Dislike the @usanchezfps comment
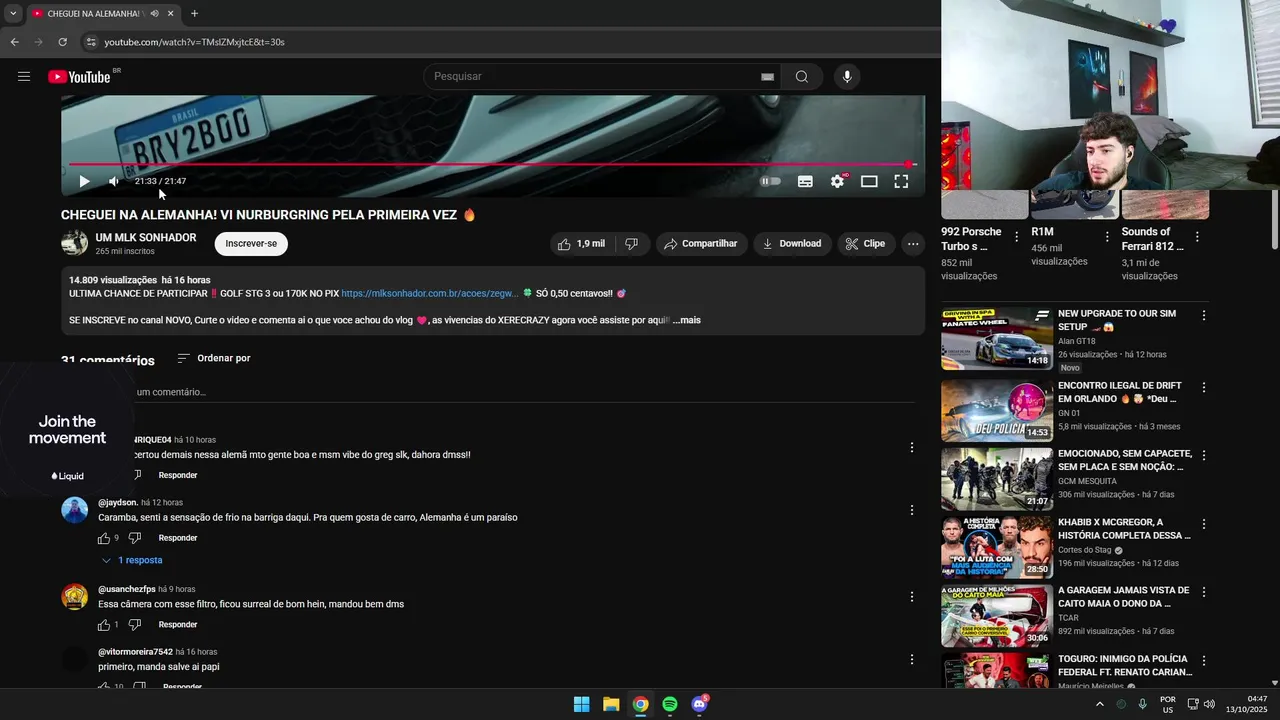The image size is (1280, 720). 135,625
